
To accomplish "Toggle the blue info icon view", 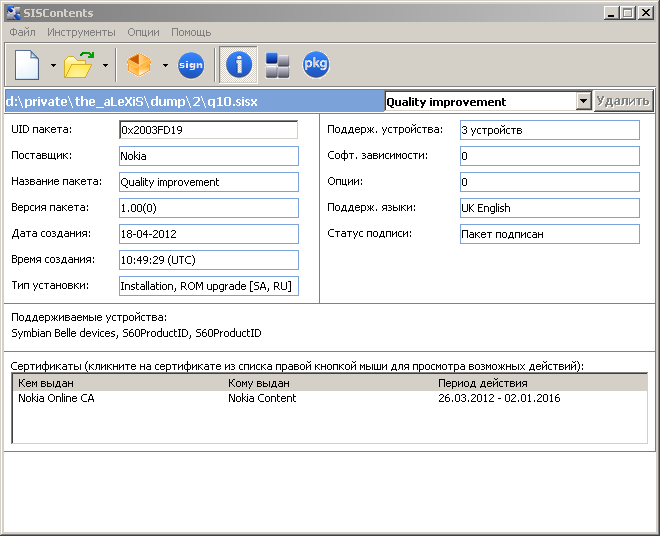I will click(x=239, y=64).
